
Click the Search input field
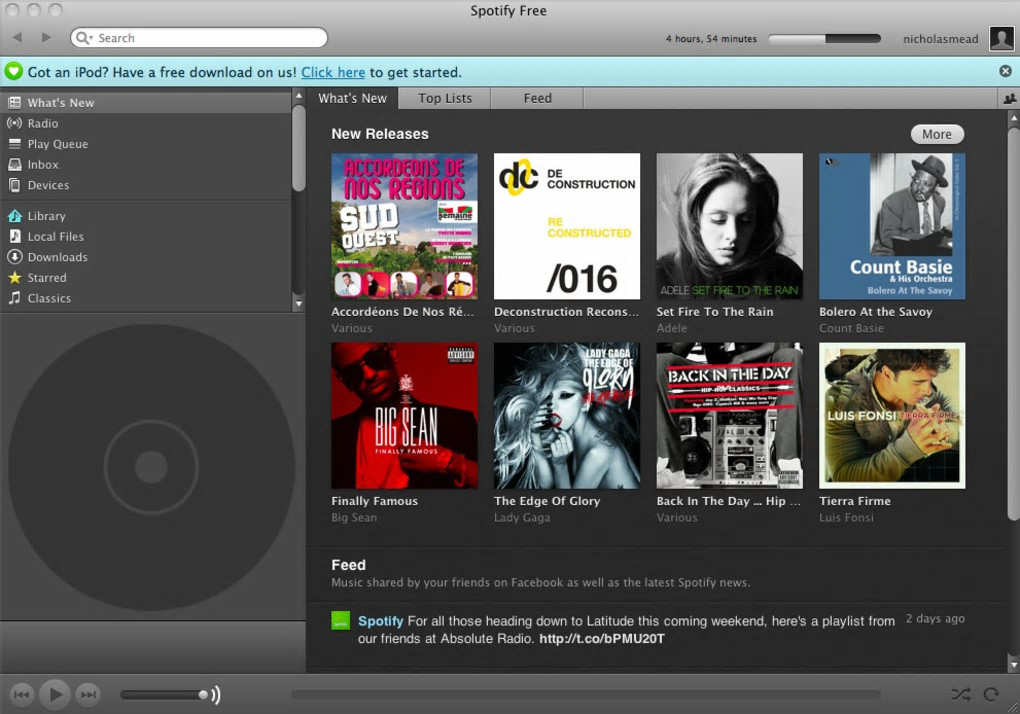coord(198,38)
